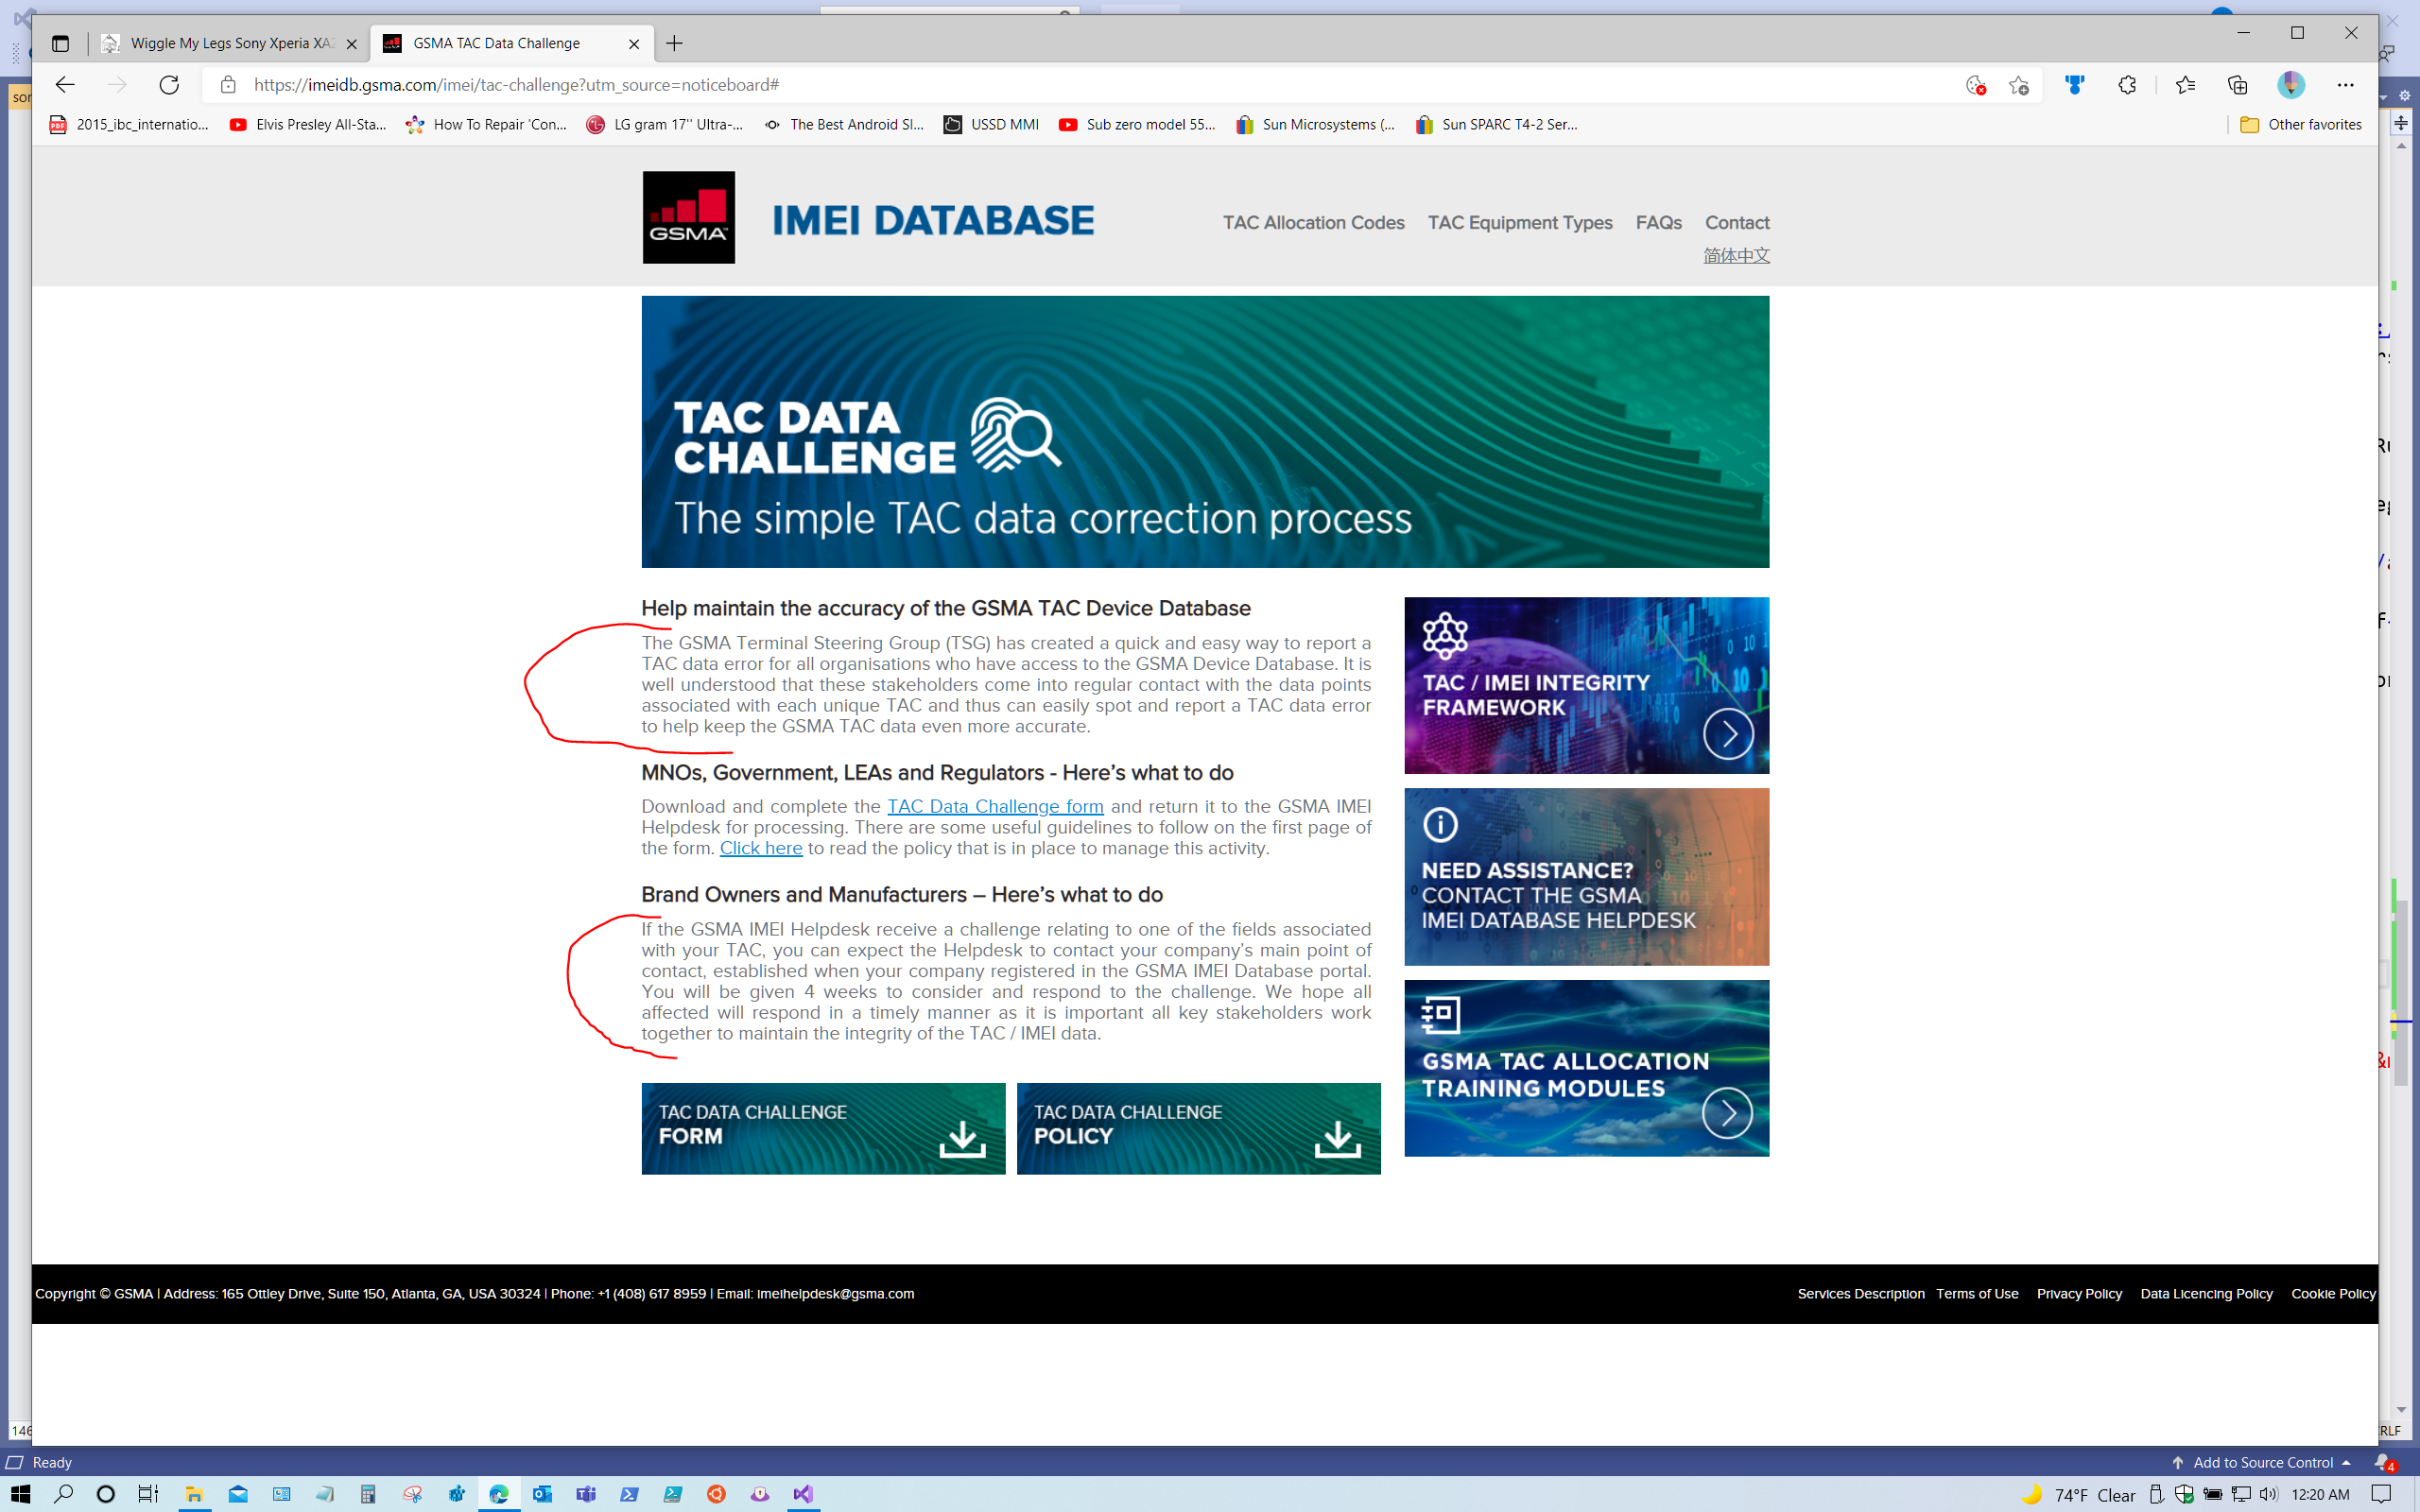The image size is (2420, 1512).
Task: Open the volume control in system tray
Action: (x=2268, y=1494)
